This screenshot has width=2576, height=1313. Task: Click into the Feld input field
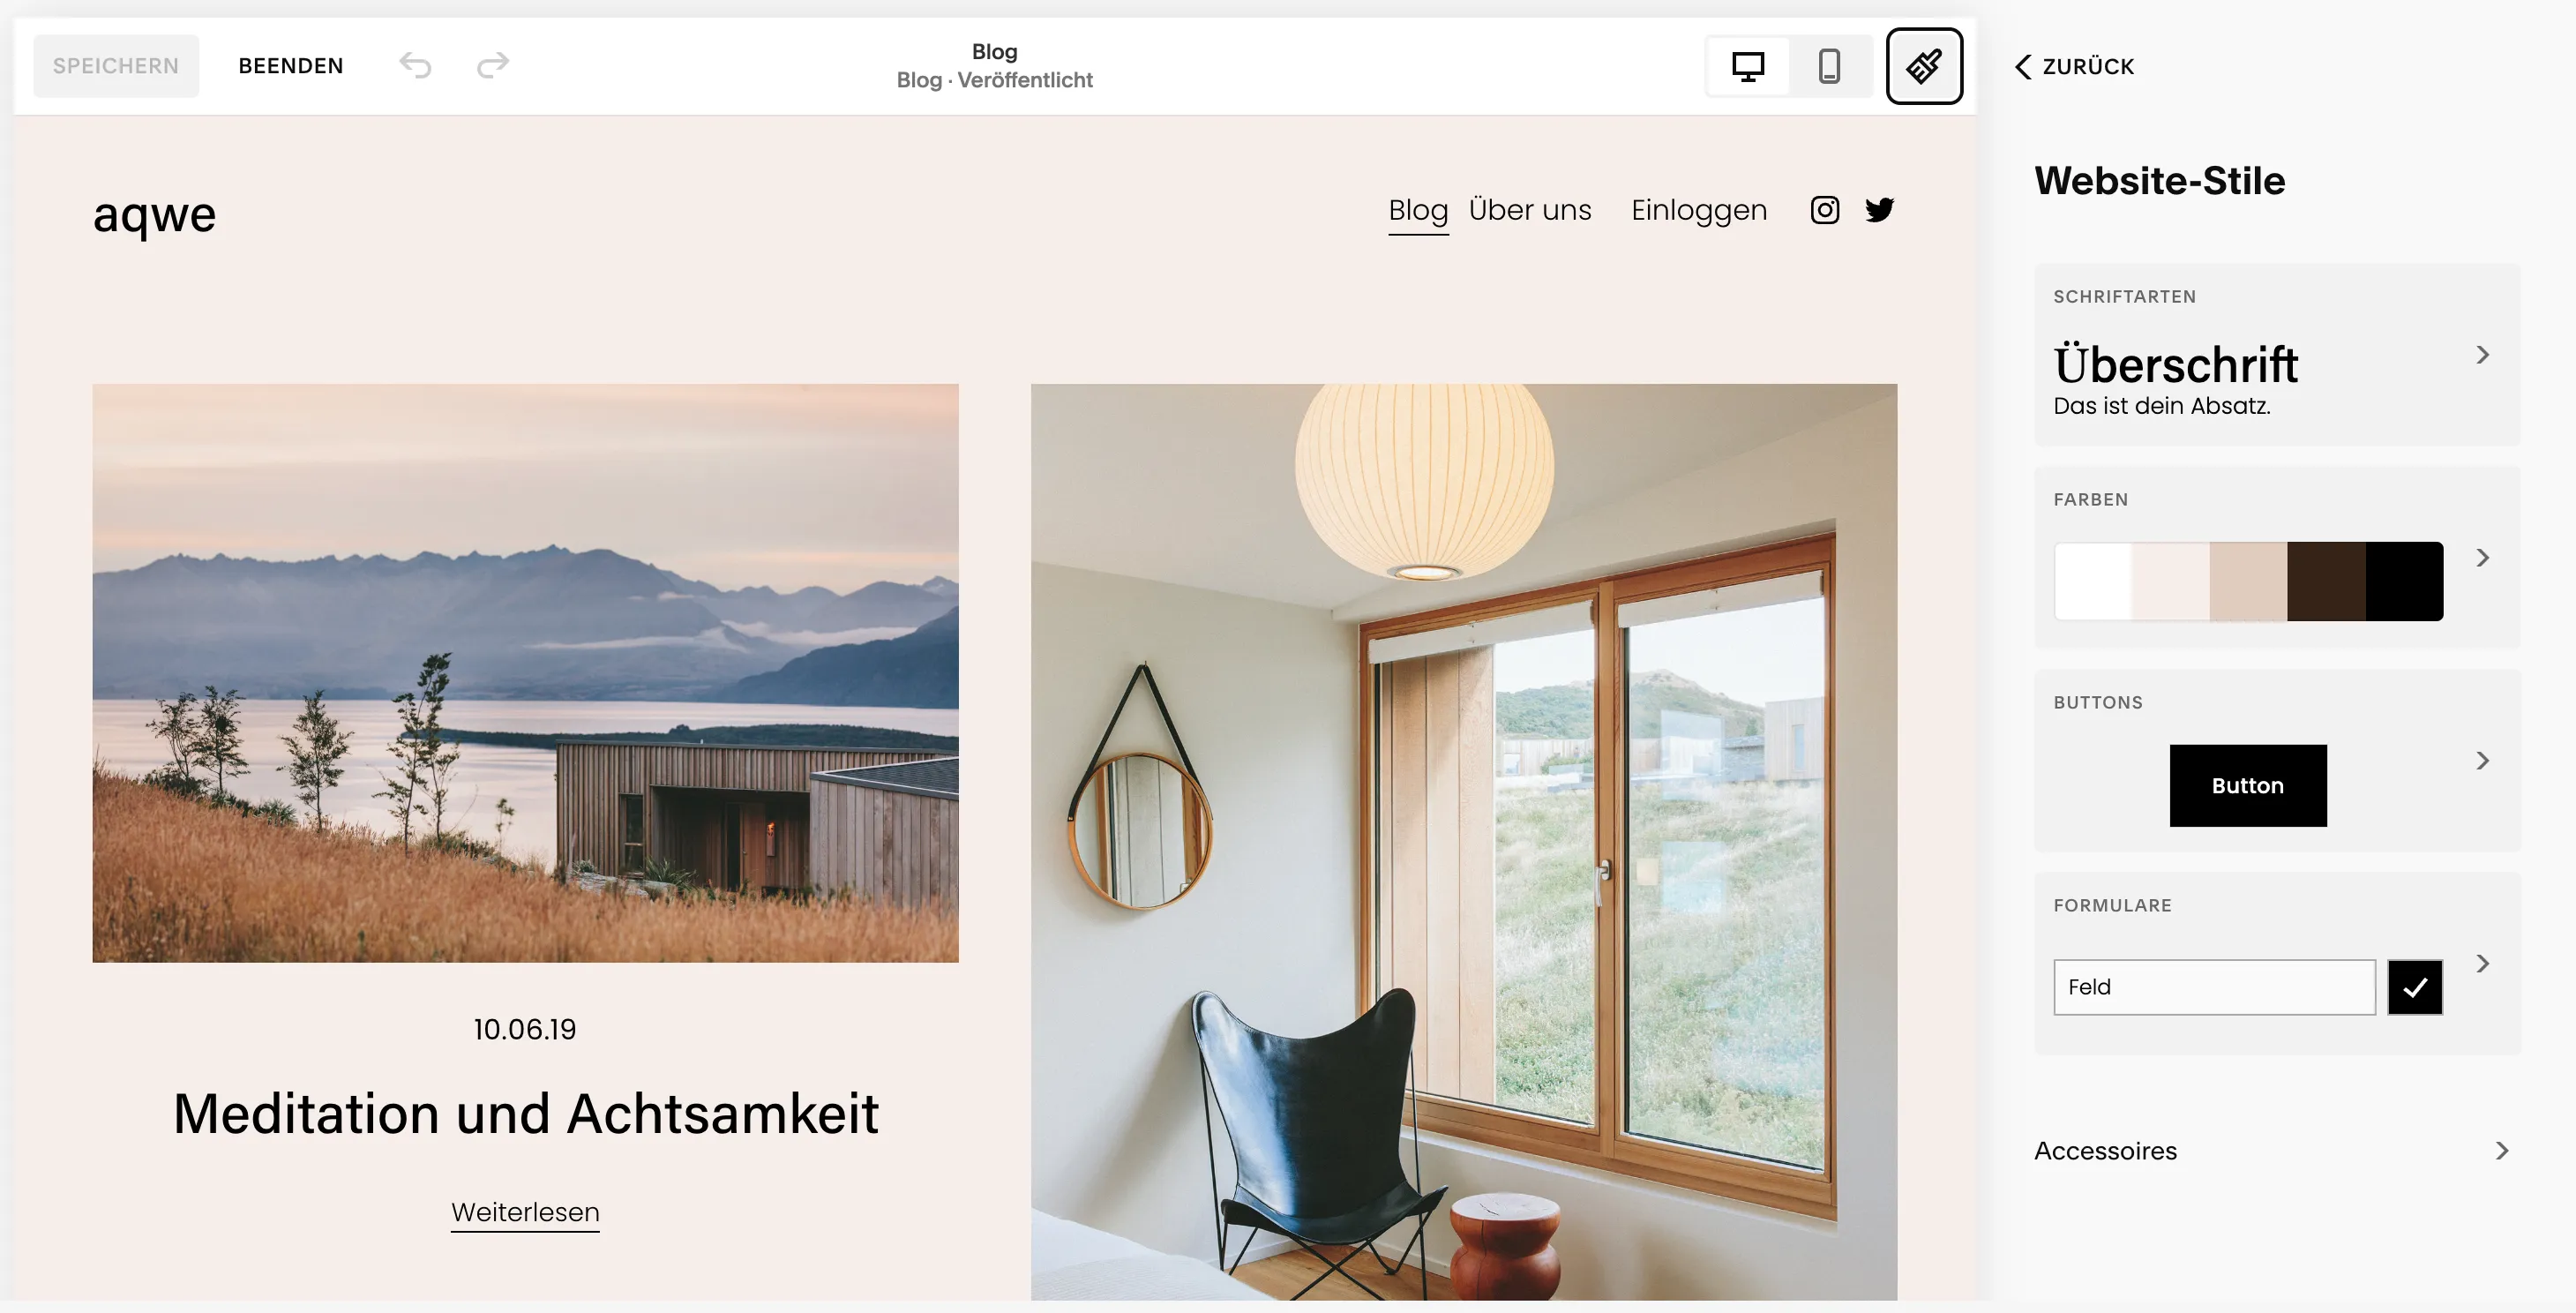(2214, 987)
